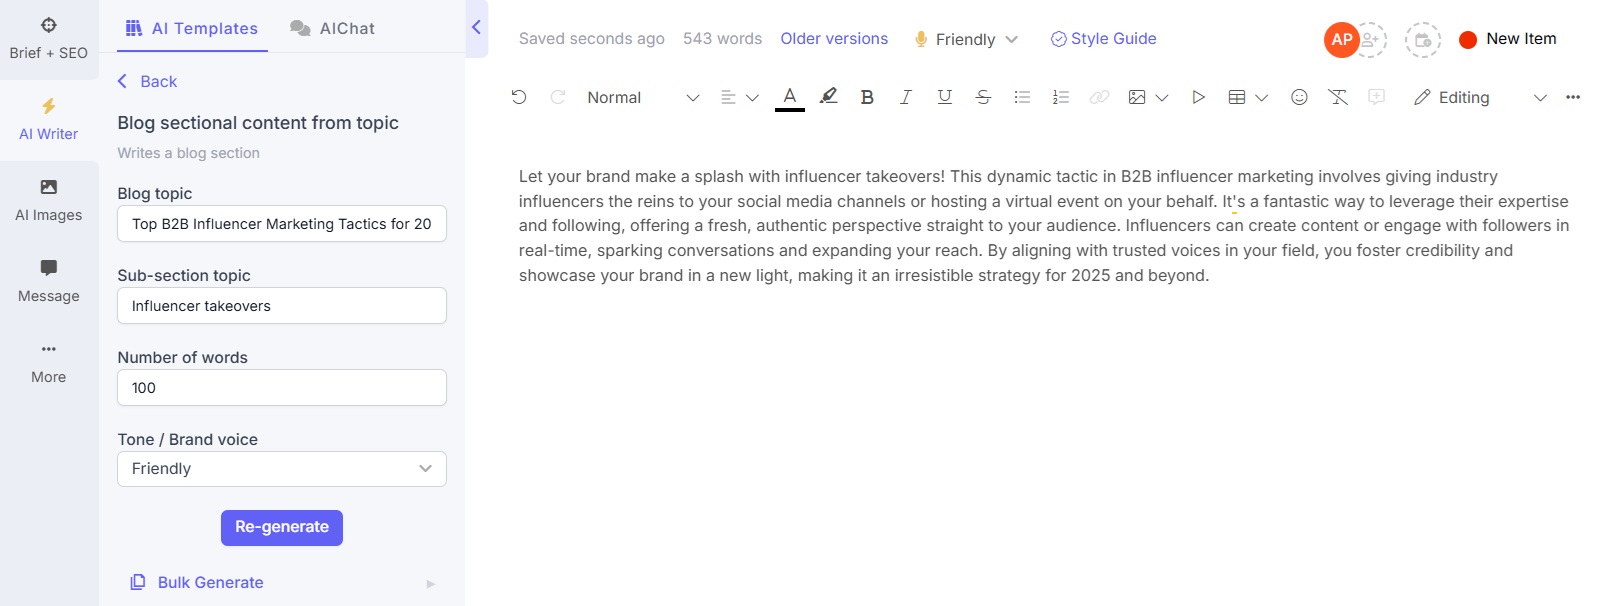Expand Bulk Generate with the small arrow
Viewport: 1598px width, 606px height.
[x=431, y=584]
